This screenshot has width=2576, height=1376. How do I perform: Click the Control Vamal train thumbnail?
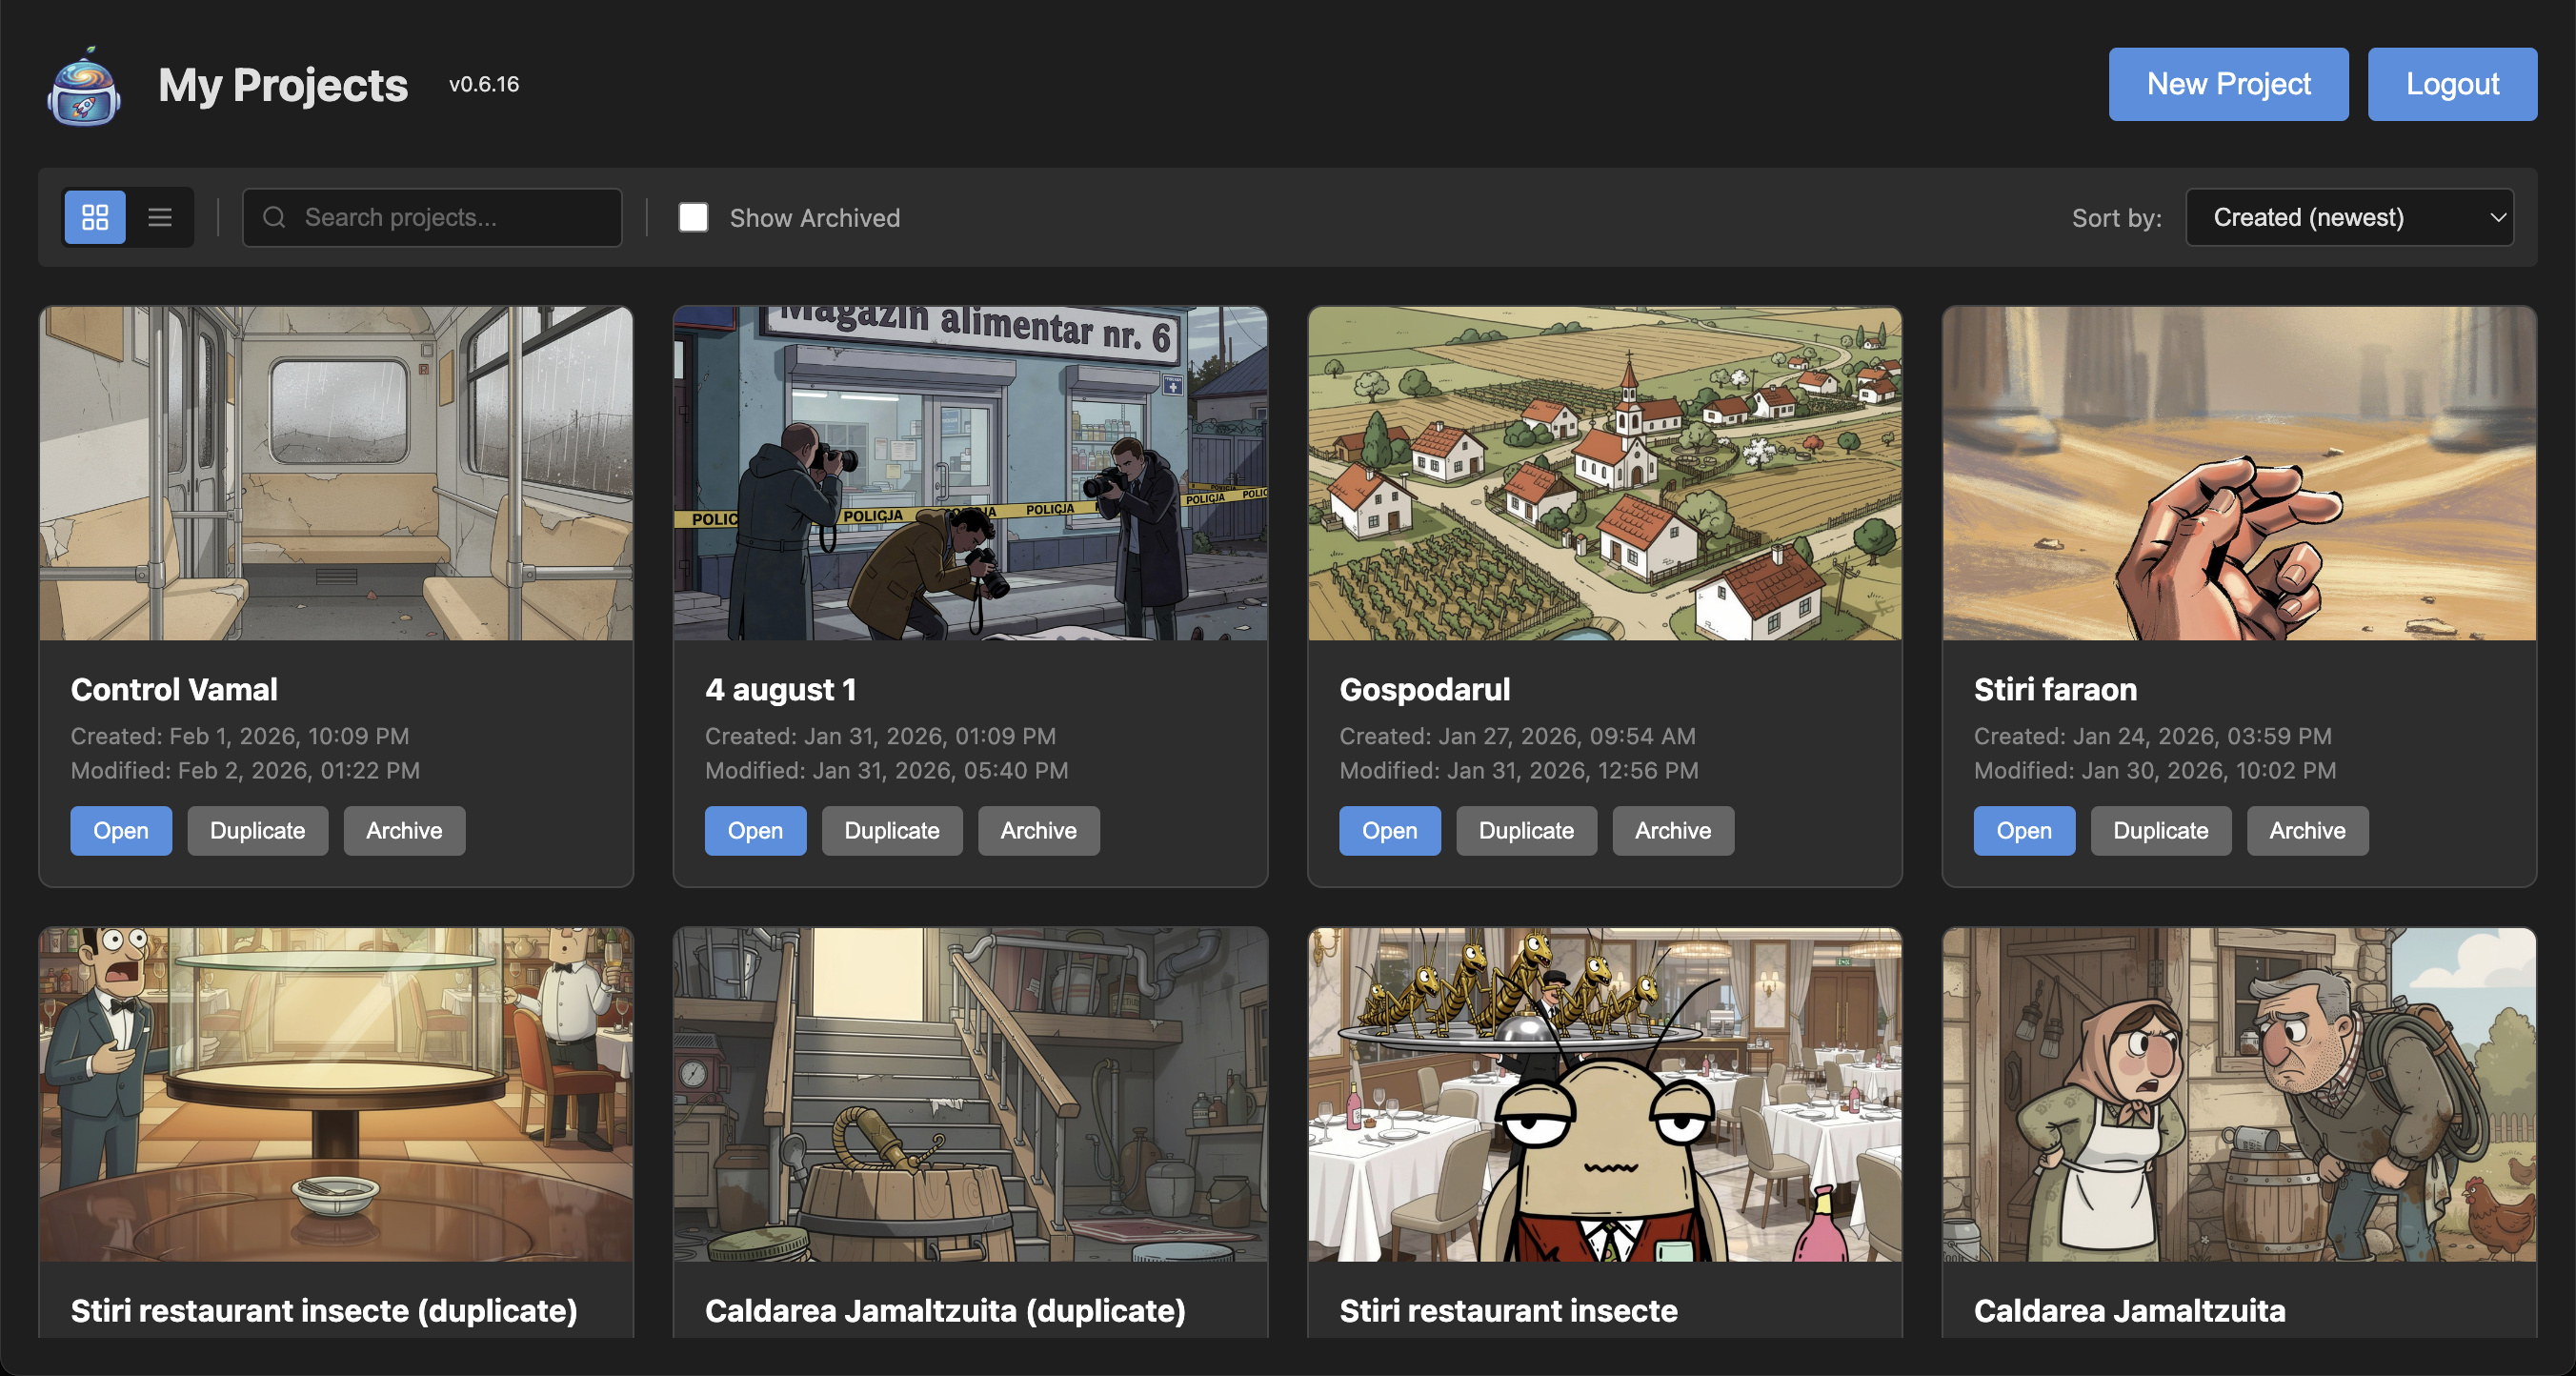tap(336, 473)
